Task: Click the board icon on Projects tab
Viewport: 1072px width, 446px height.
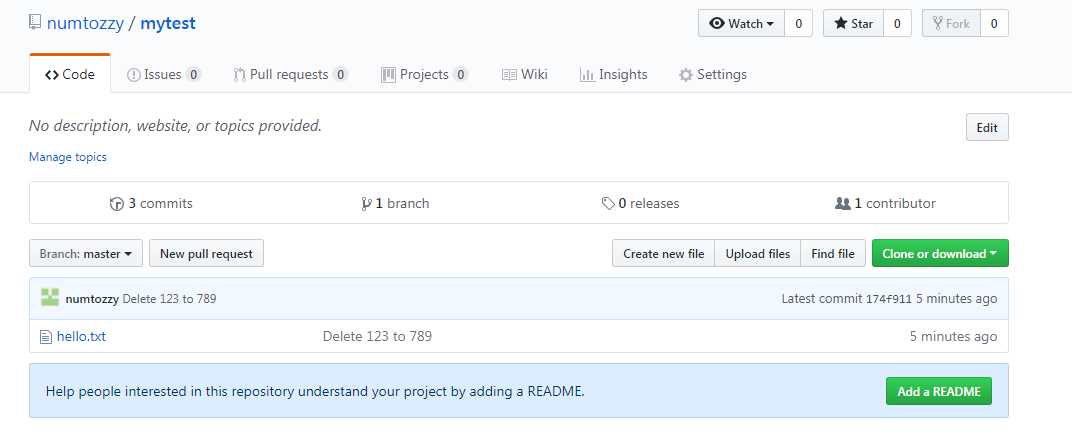Action: pos(388,75)
